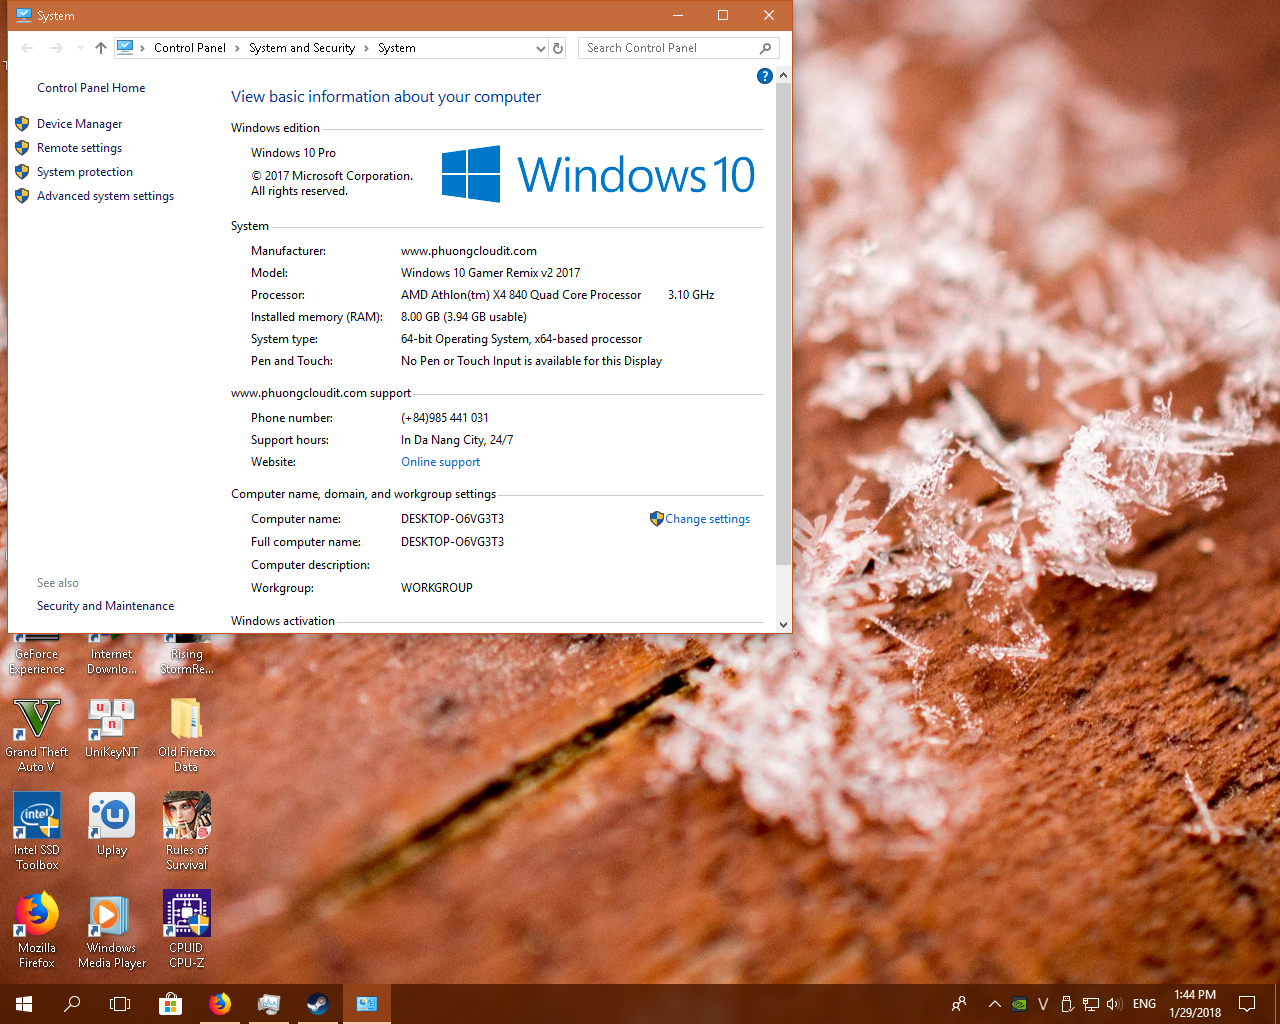The image size is (1280, 1024).
Task: Show hidden tray icons chevron
Action: click(995, 1004)
